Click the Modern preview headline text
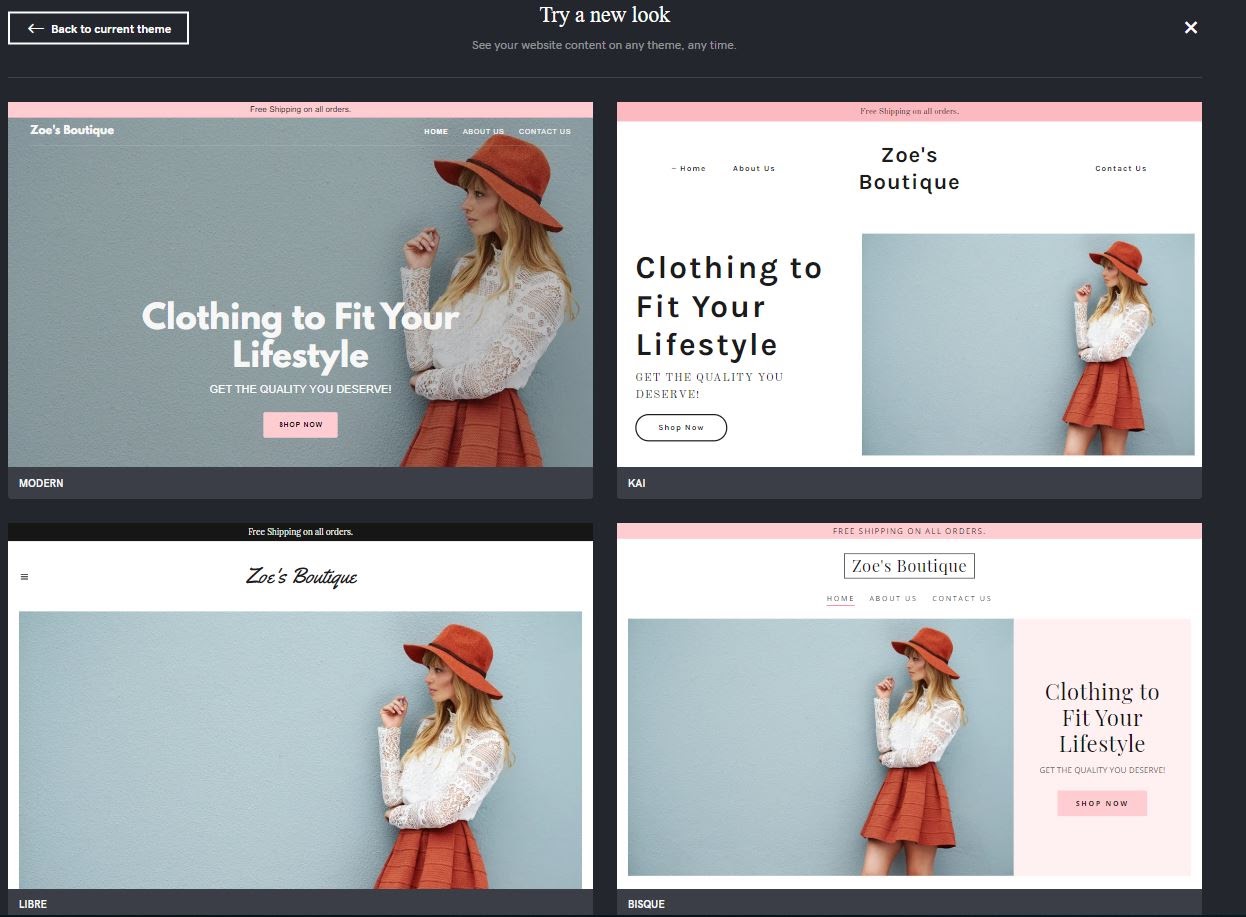 coord(300,336)
